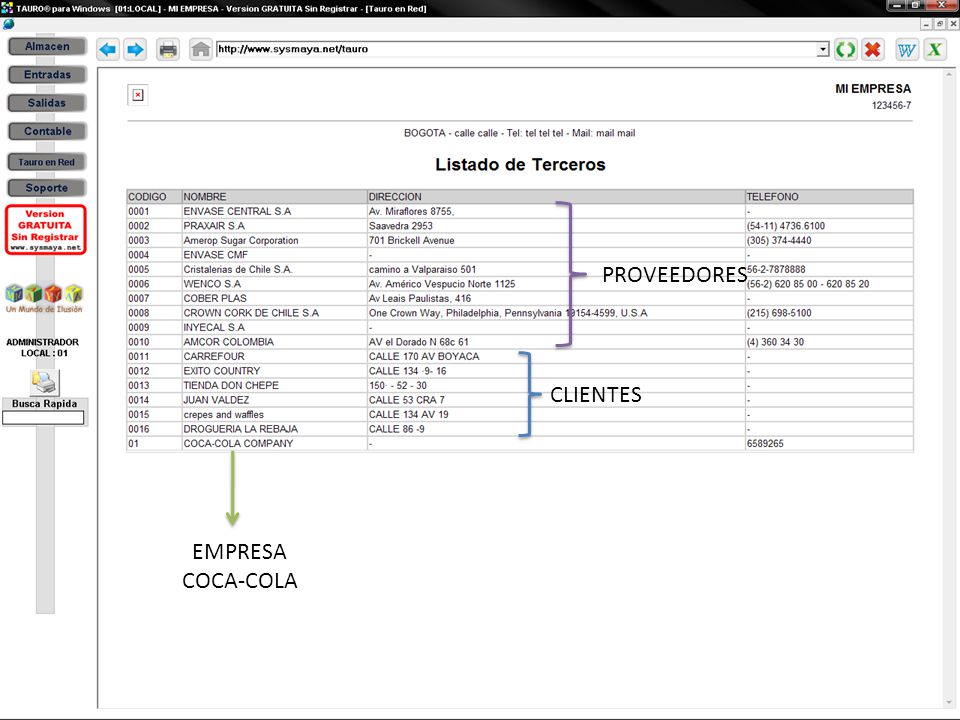Refresh the page with green arrows icon
Viewport: 960px width, 720px height.
(846, 49)
